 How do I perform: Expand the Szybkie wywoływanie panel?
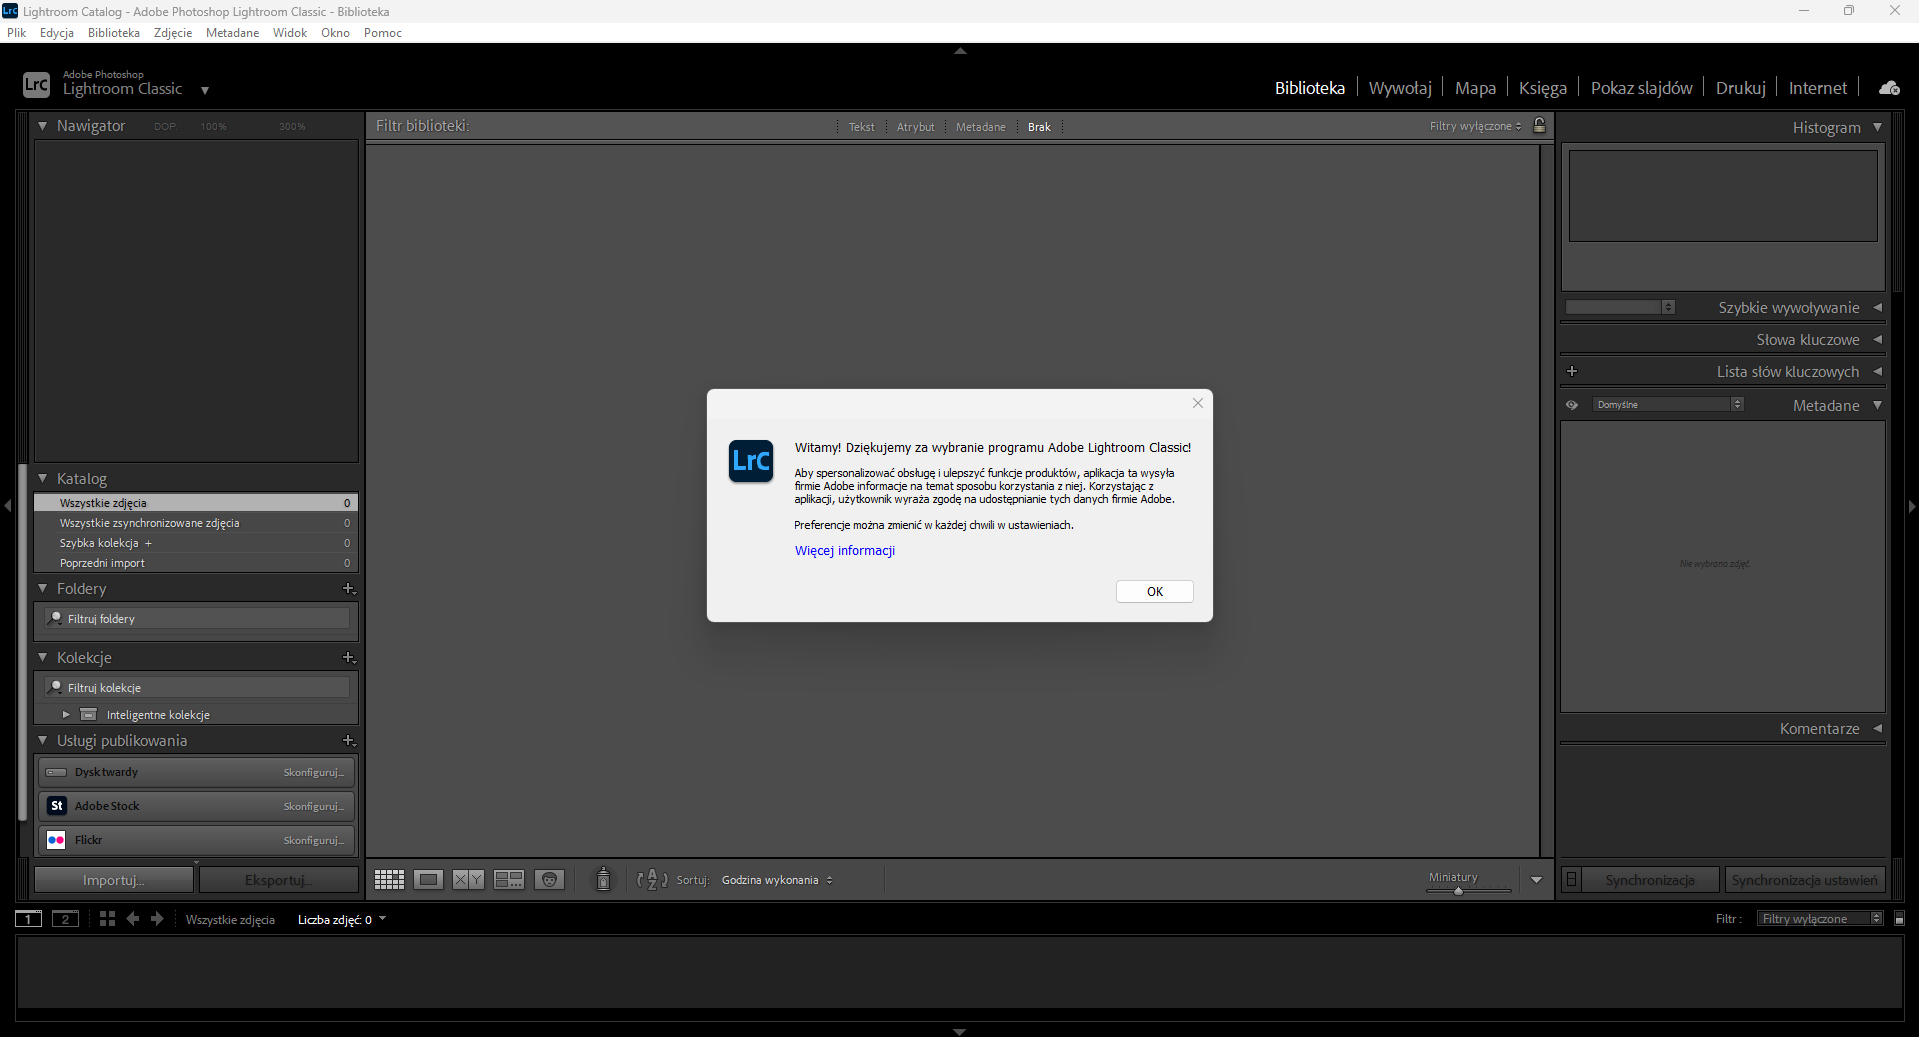(x=1878, y=308)
